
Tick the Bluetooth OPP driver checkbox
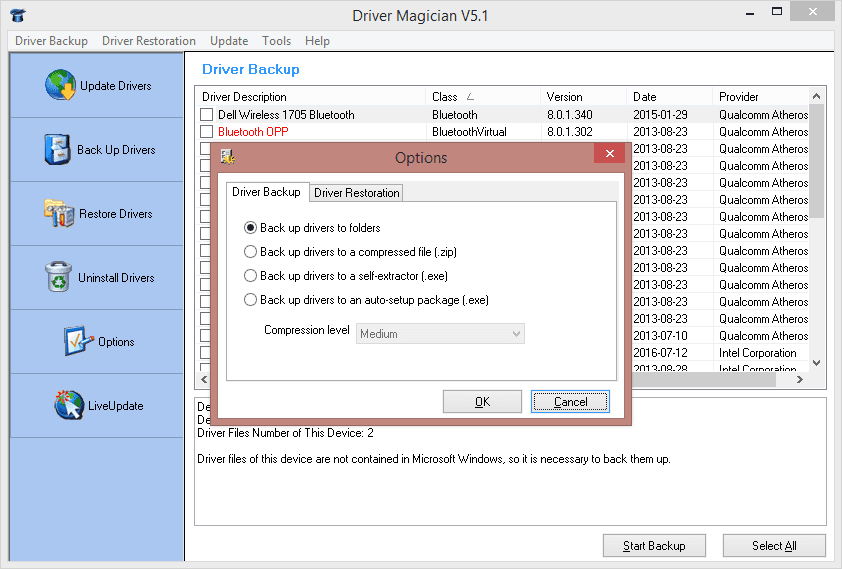[206, 132]
